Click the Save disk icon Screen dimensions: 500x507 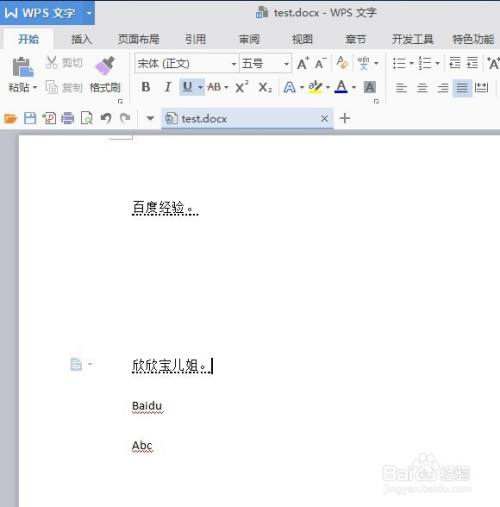coord(30,118)
